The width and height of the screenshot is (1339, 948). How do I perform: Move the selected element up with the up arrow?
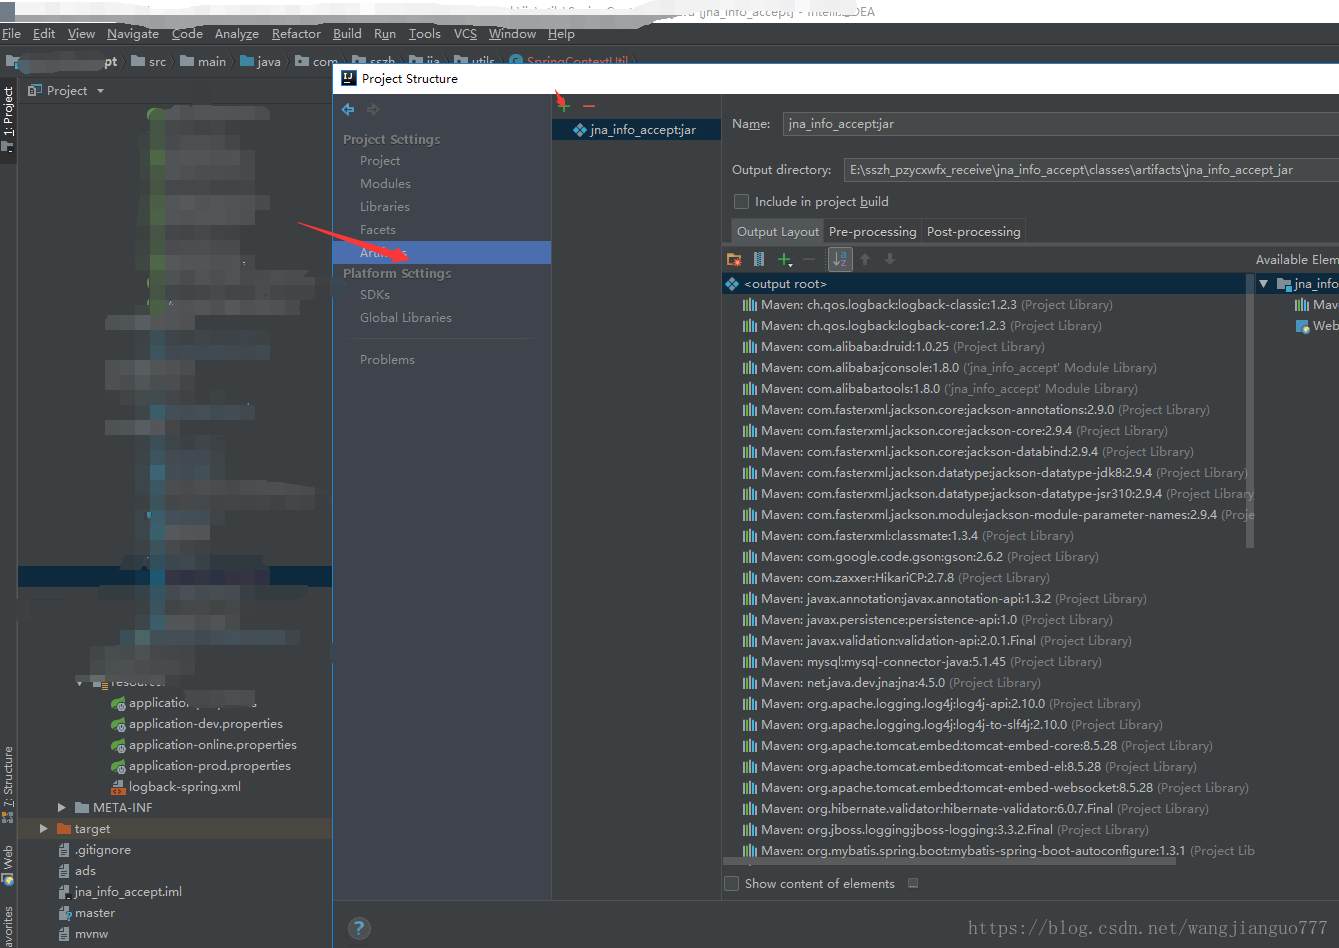pos(866,259)
